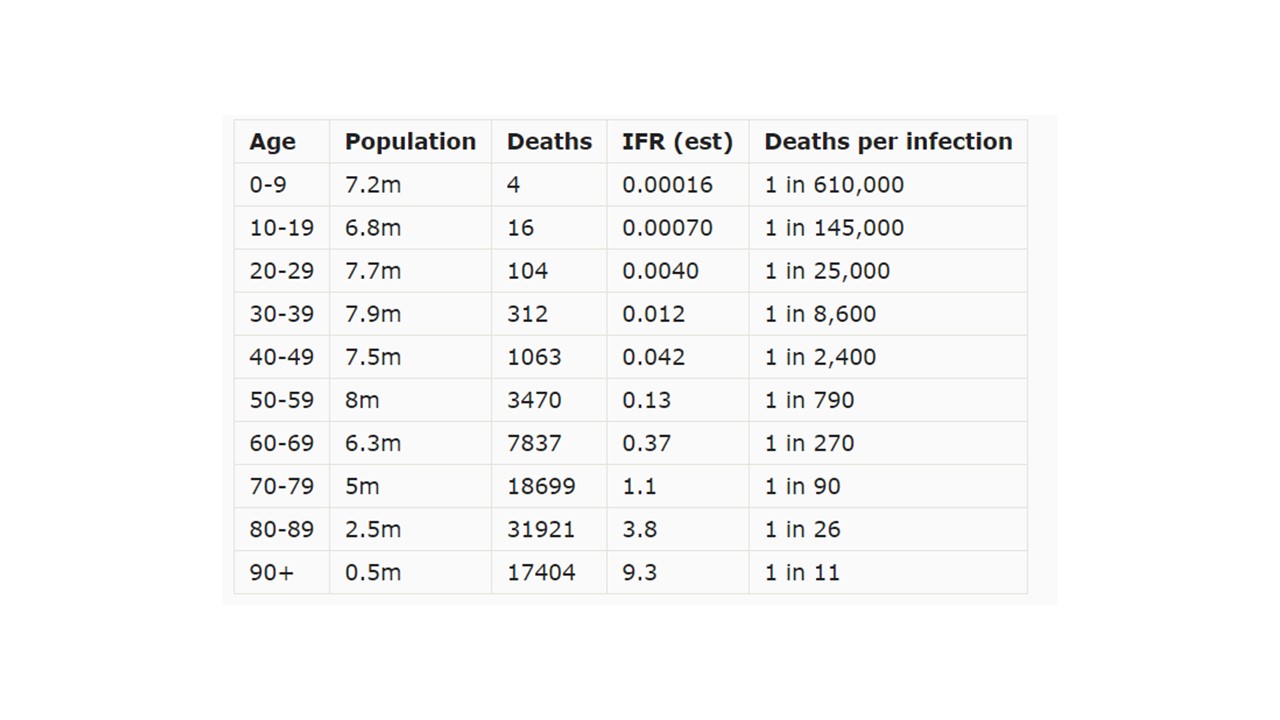Click the 1 in 790 cell
This screenshot has height=720, width=1280.
pos(809,400)
